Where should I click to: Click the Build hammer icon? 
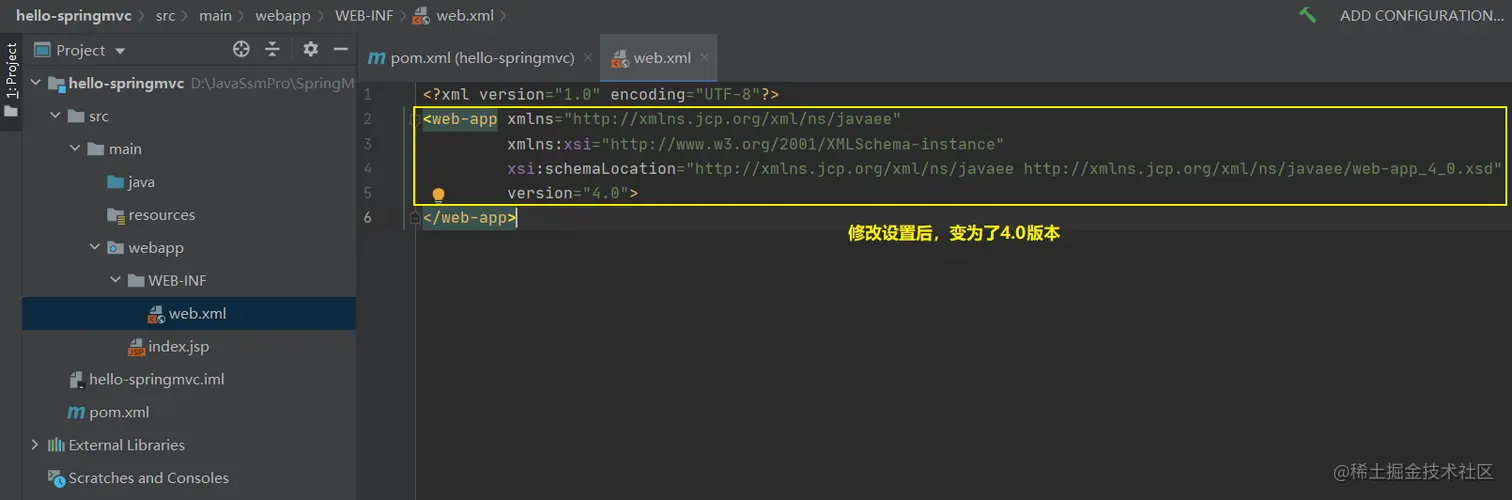[x=1307, y=15]
